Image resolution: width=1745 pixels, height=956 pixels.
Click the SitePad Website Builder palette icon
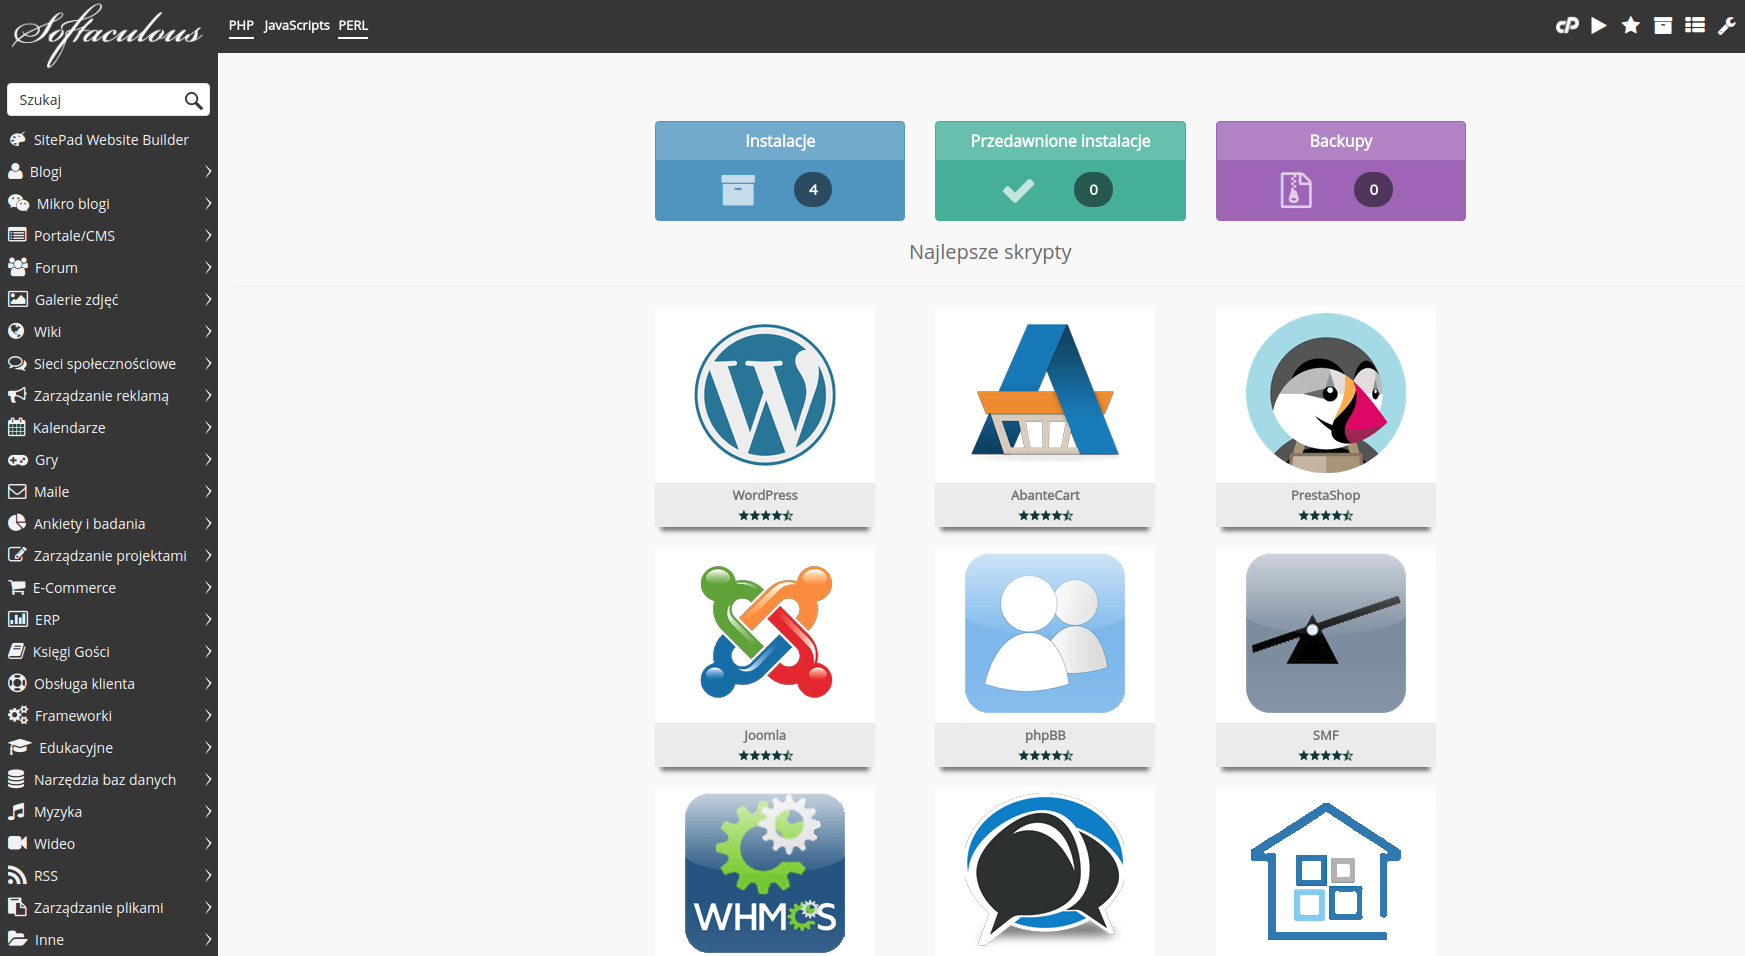click(x=17, y=139)
